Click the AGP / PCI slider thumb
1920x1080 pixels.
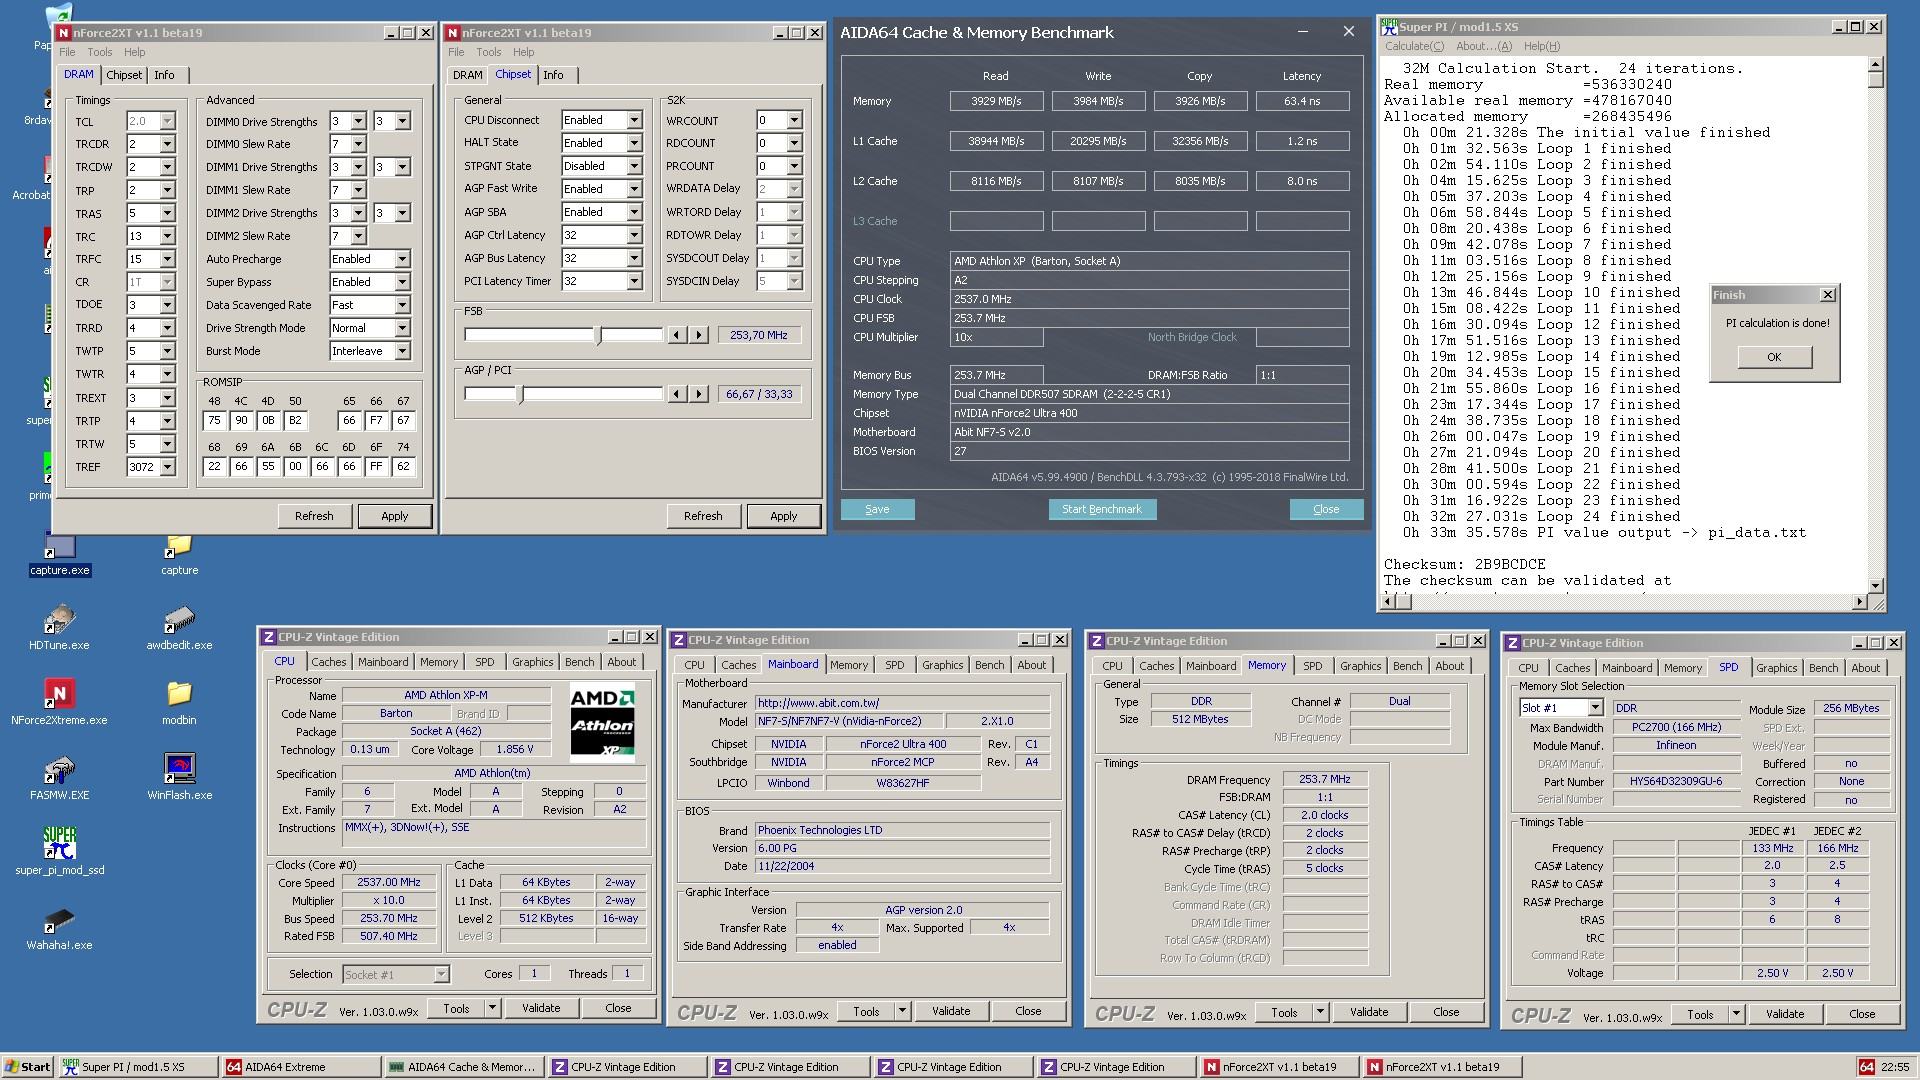point(520,394)
